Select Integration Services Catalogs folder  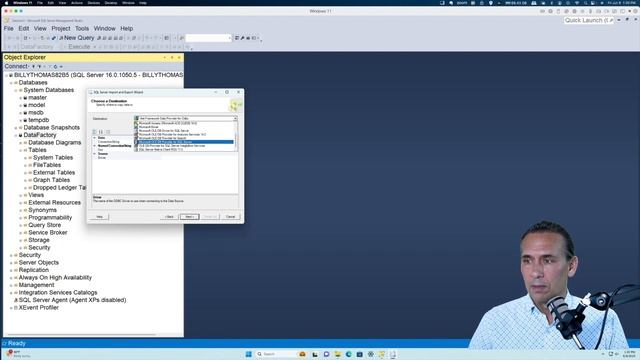58,293
